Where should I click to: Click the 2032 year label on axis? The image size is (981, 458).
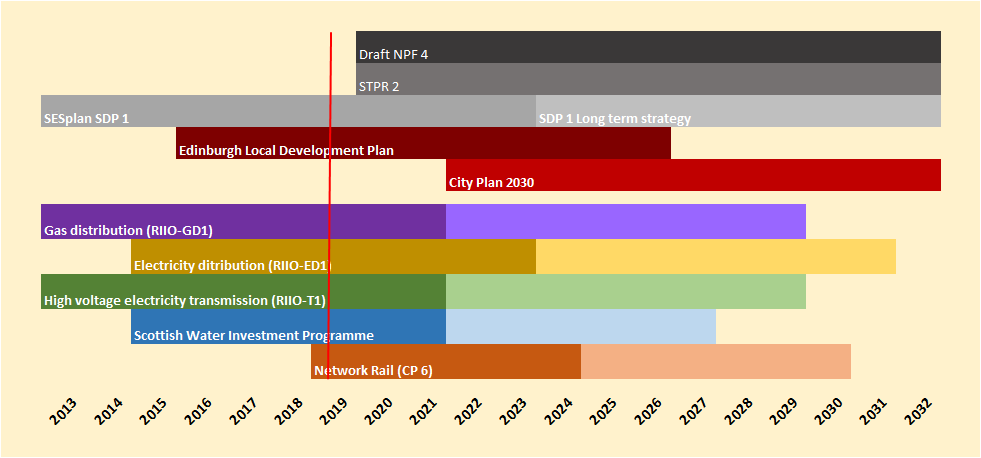pos(918,411)
